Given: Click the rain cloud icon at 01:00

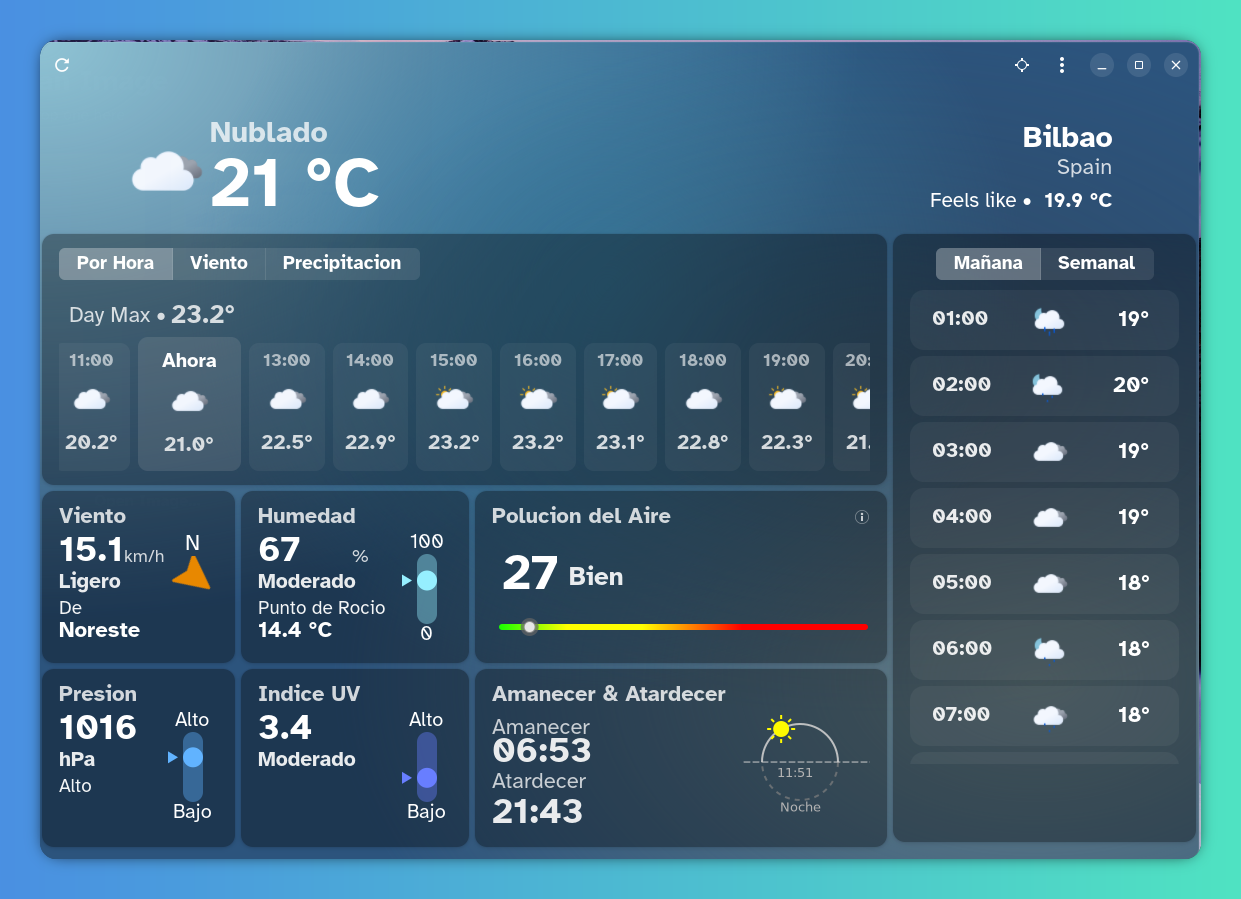Looking at the screenshot, I should coord(1048,320).
